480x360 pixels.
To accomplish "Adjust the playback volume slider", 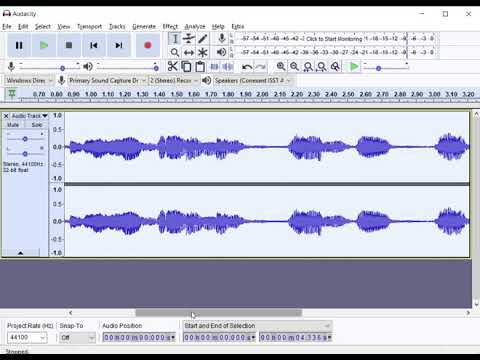I will click(x=156, y=68).
